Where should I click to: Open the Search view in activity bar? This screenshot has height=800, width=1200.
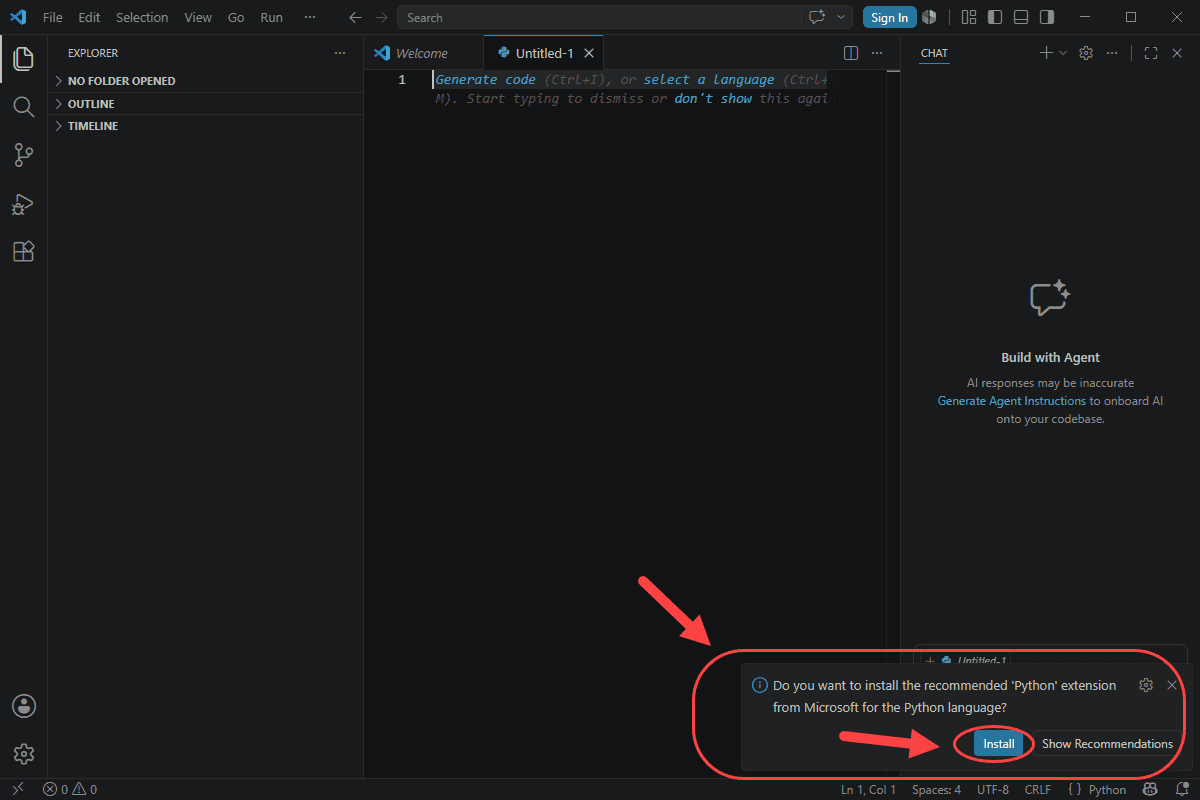(23, 106)
